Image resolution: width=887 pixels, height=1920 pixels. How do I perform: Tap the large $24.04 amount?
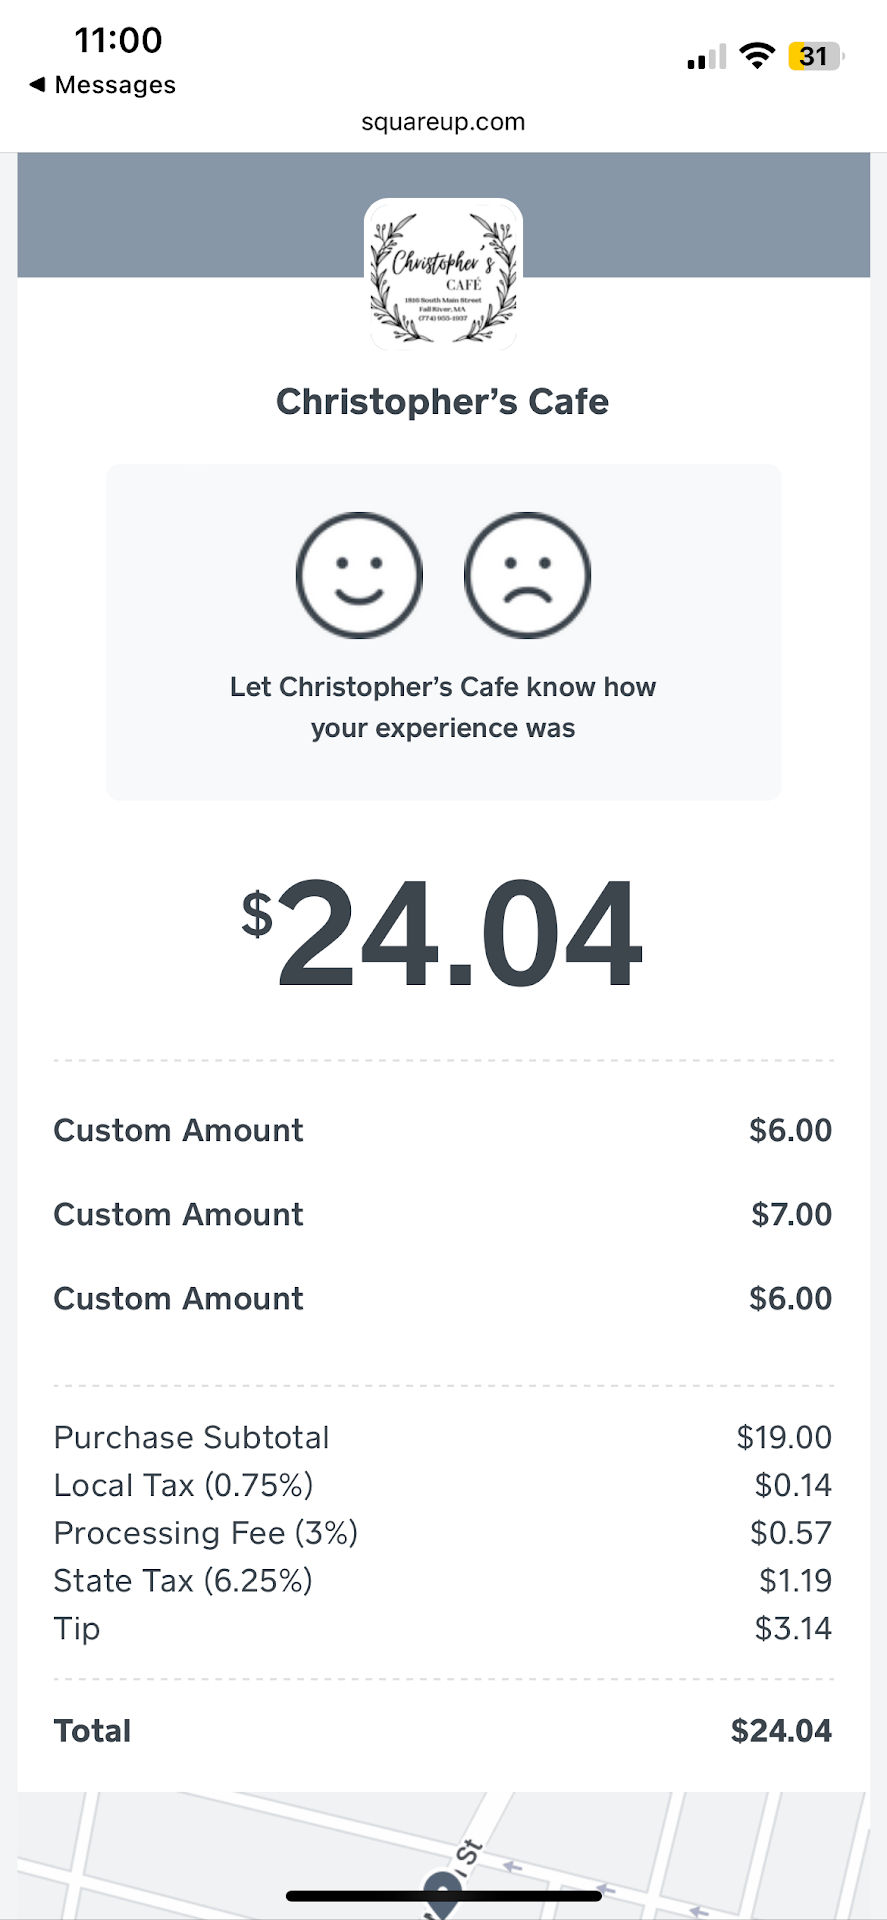click(x=443, y=933)
